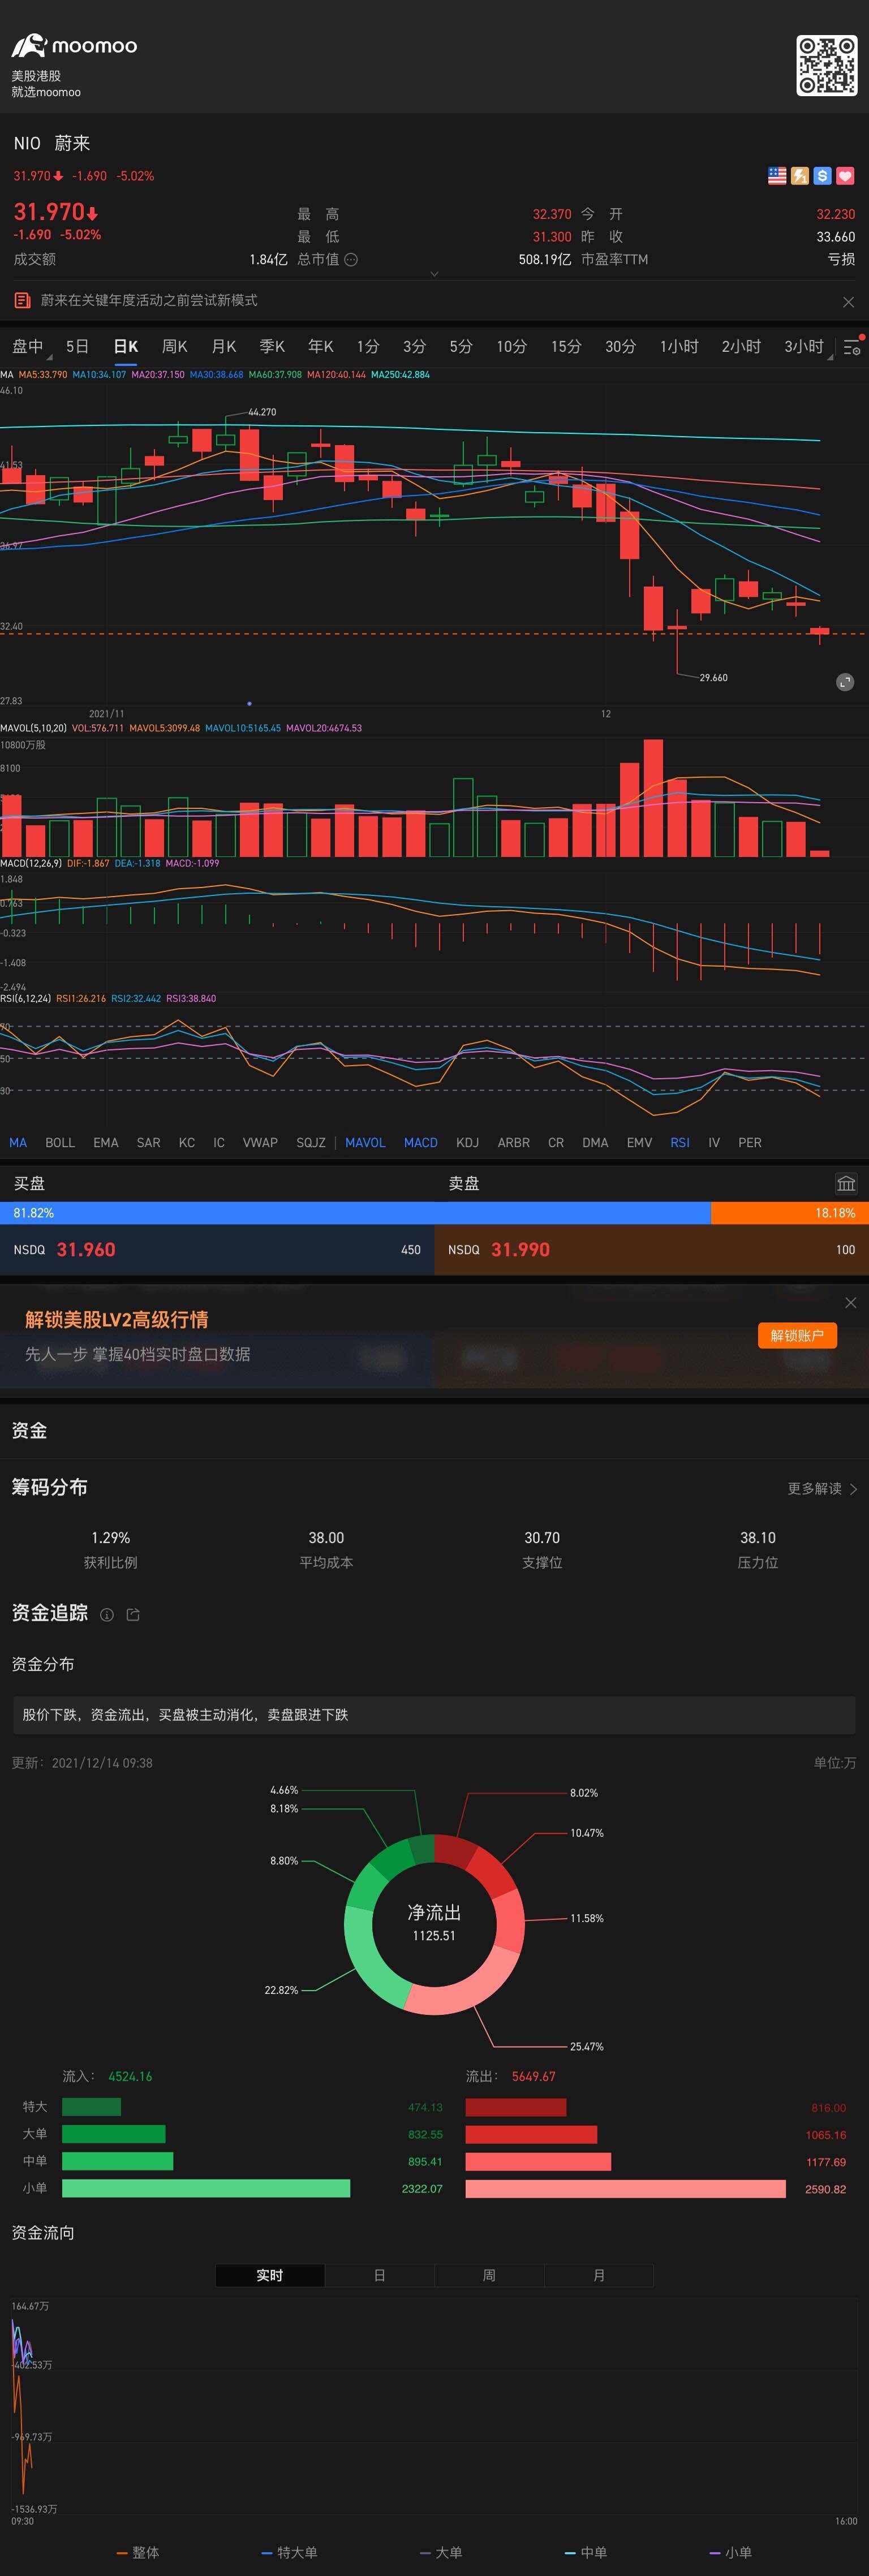Viewport: 869px width, 2576px height.
Task: Toggle the EMA indicator
Action: (106, 1142)
